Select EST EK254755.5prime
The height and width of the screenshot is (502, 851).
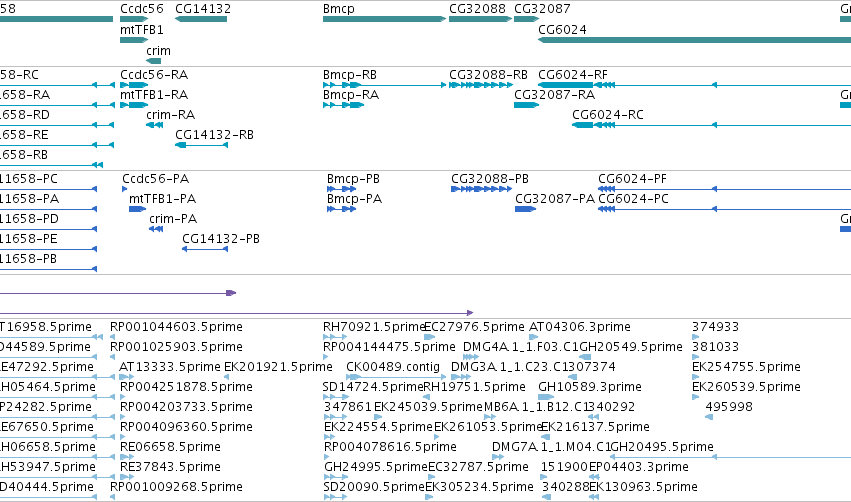(x=746, y=367)
